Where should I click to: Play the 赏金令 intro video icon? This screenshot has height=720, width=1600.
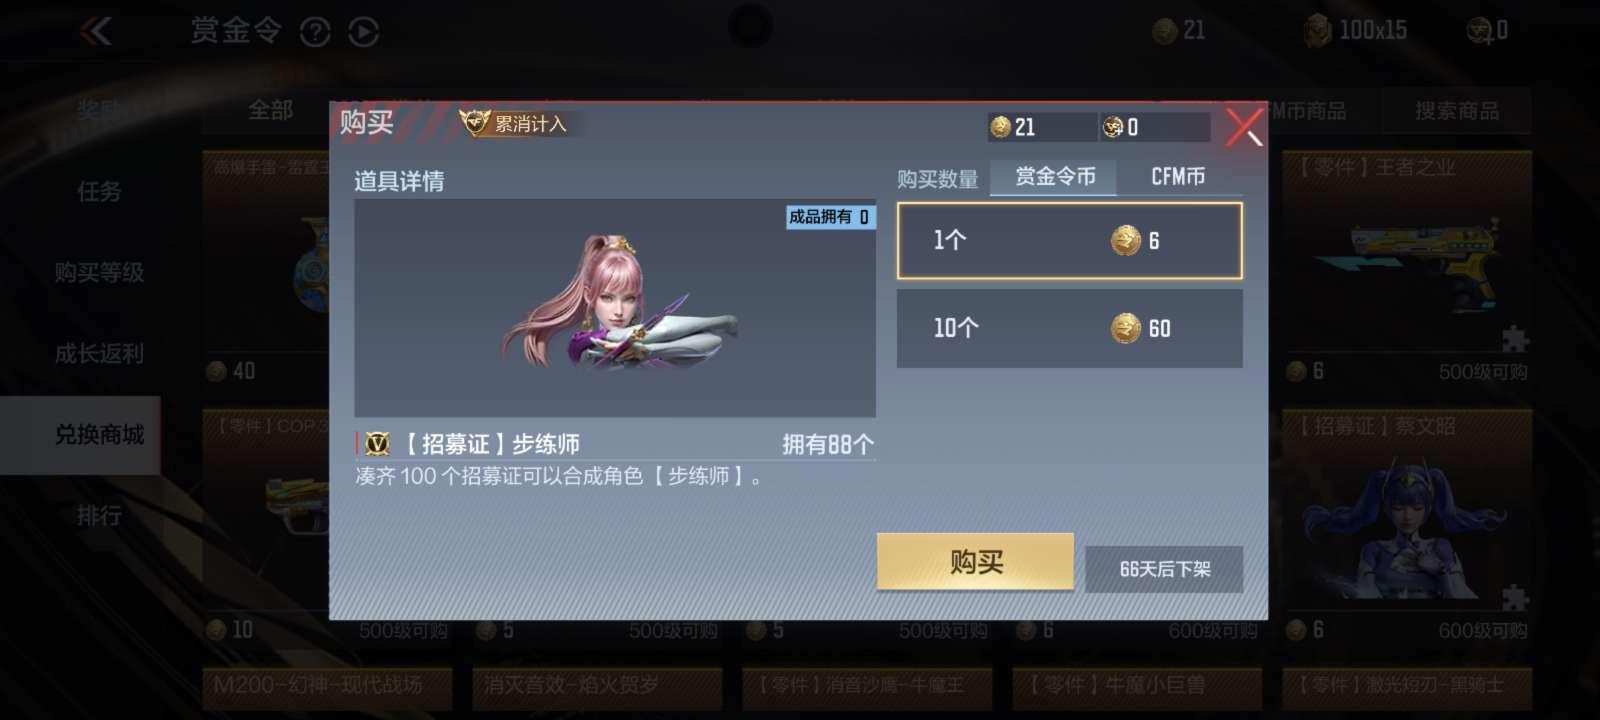tap(364, 32)
